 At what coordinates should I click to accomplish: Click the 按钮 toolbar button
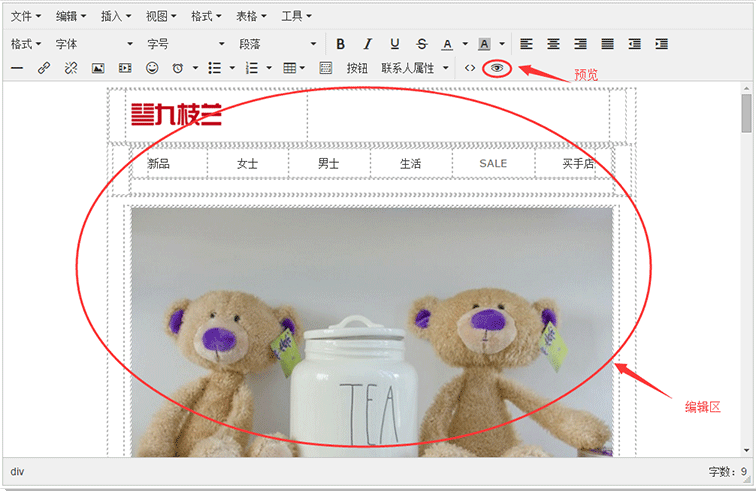(x=357, y=68)
